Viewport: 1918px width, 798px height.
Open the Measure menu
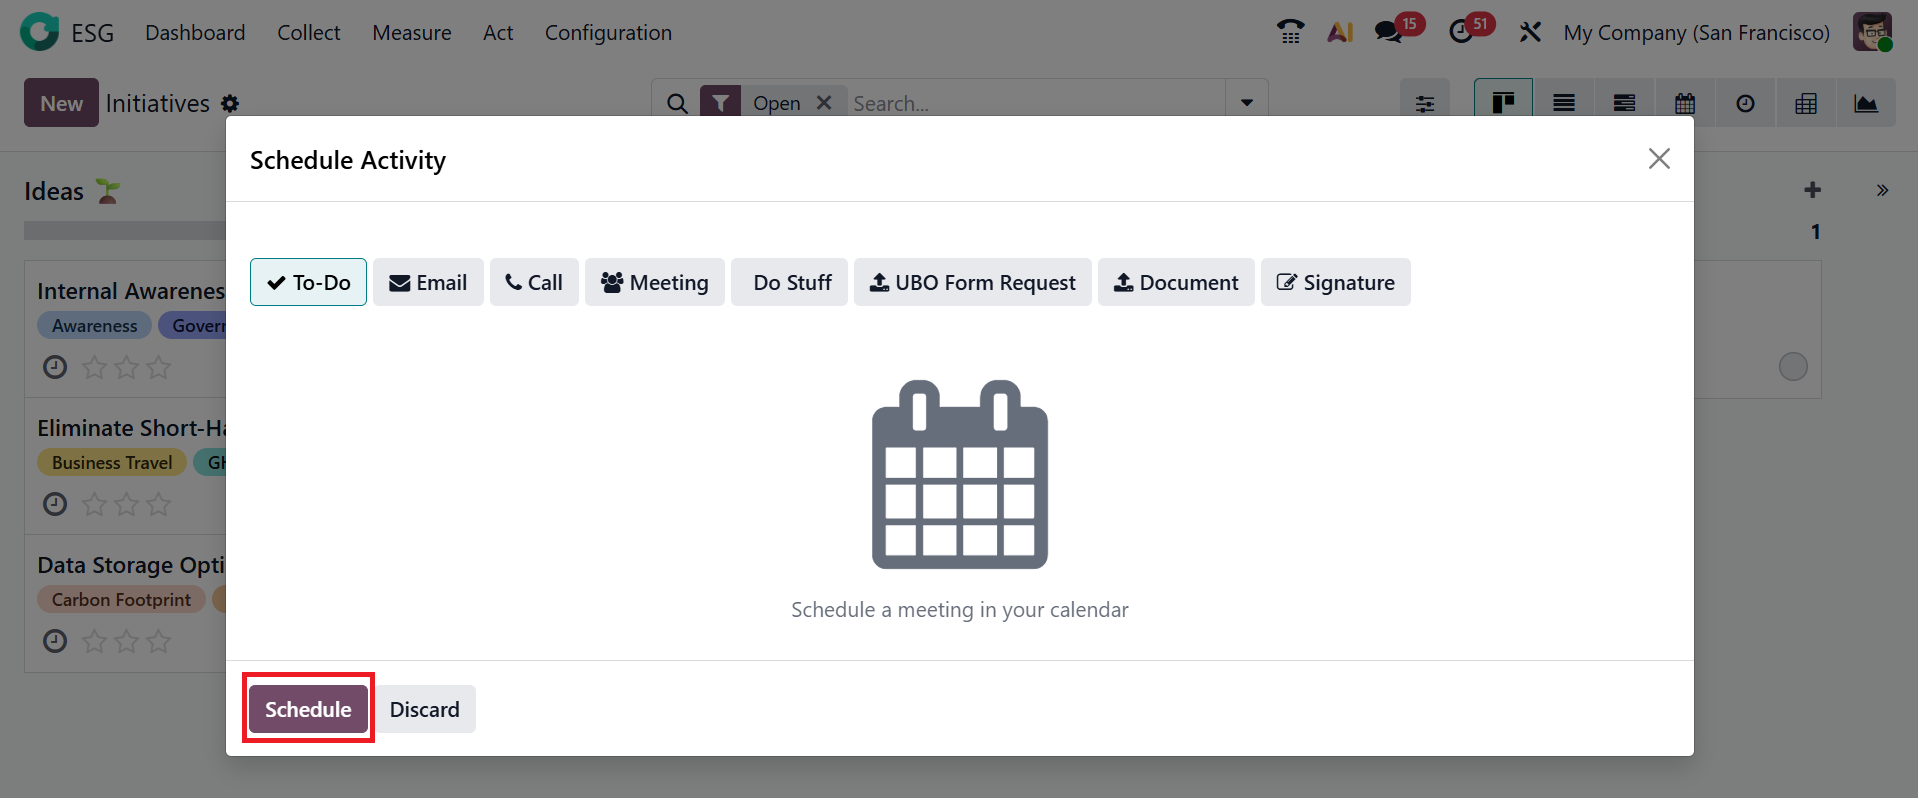coord(412,32)
